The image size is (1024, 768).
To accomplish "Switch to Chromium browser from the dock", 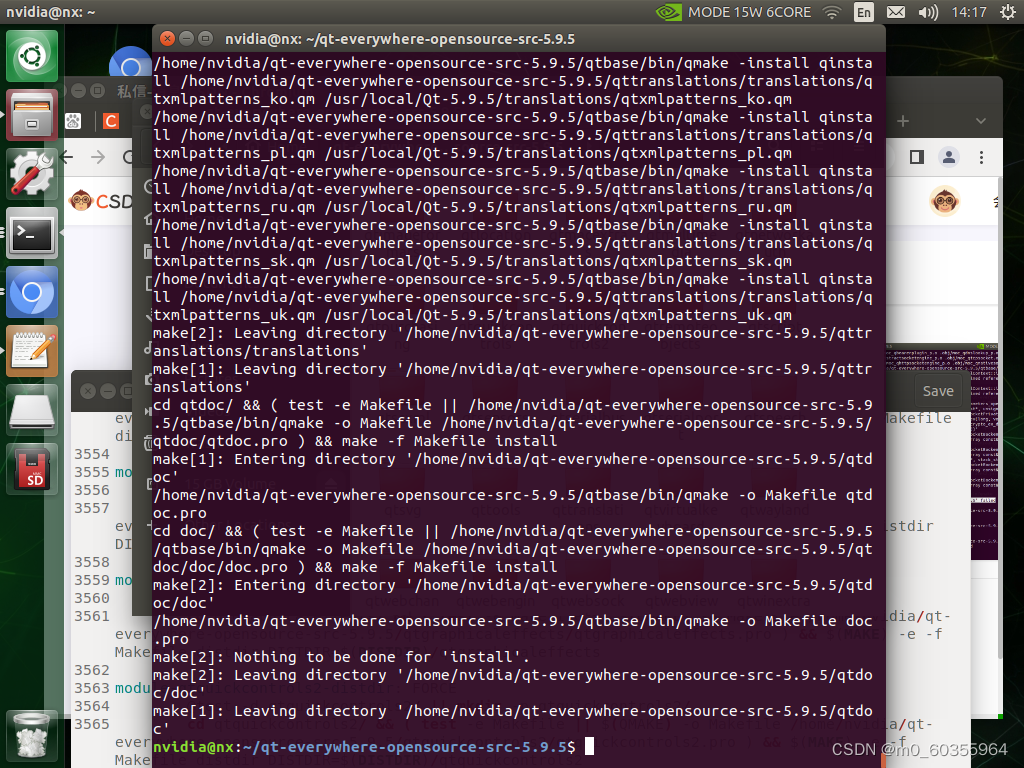I will [31, 292].
